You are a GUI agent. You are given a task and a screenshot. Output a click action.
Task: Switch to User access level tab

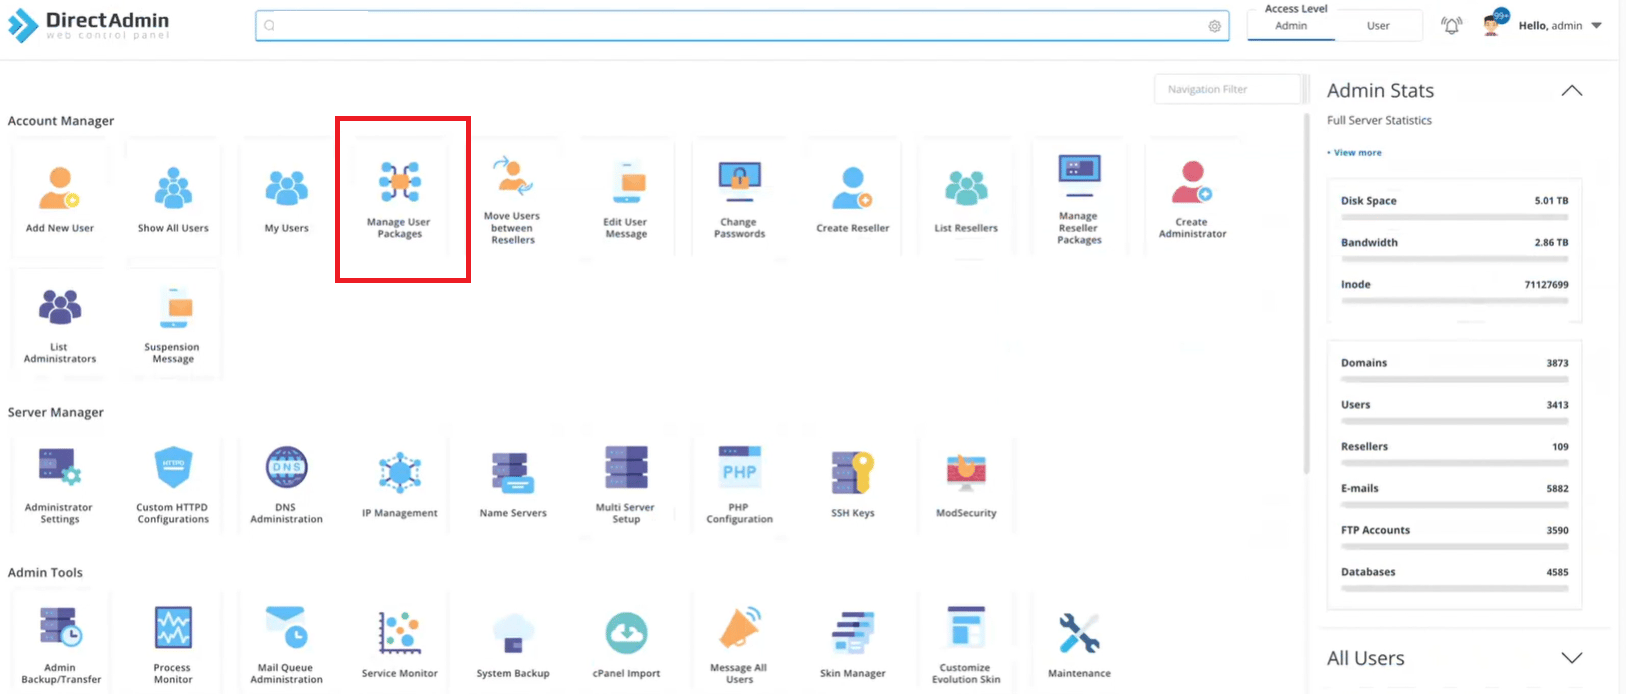1378,26
